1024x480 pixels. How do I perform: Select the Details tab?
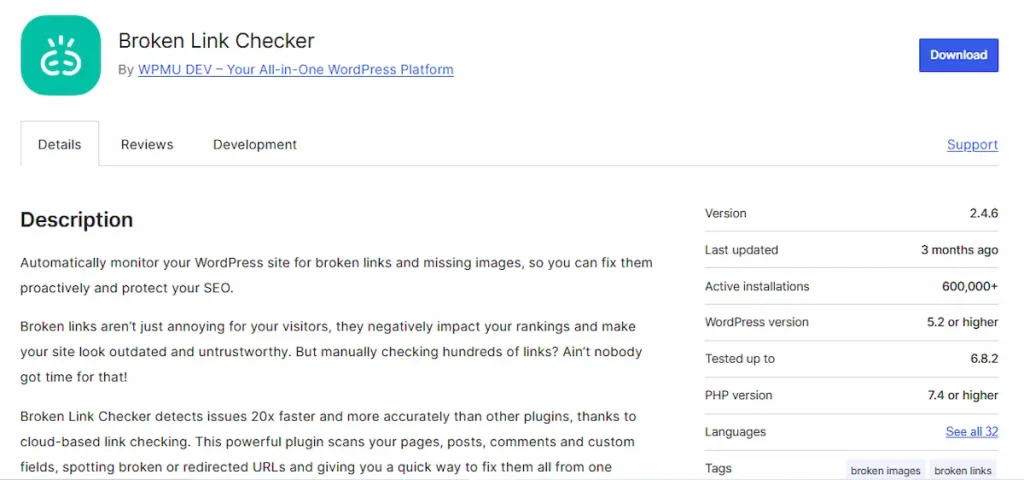[x=59, y=144]
